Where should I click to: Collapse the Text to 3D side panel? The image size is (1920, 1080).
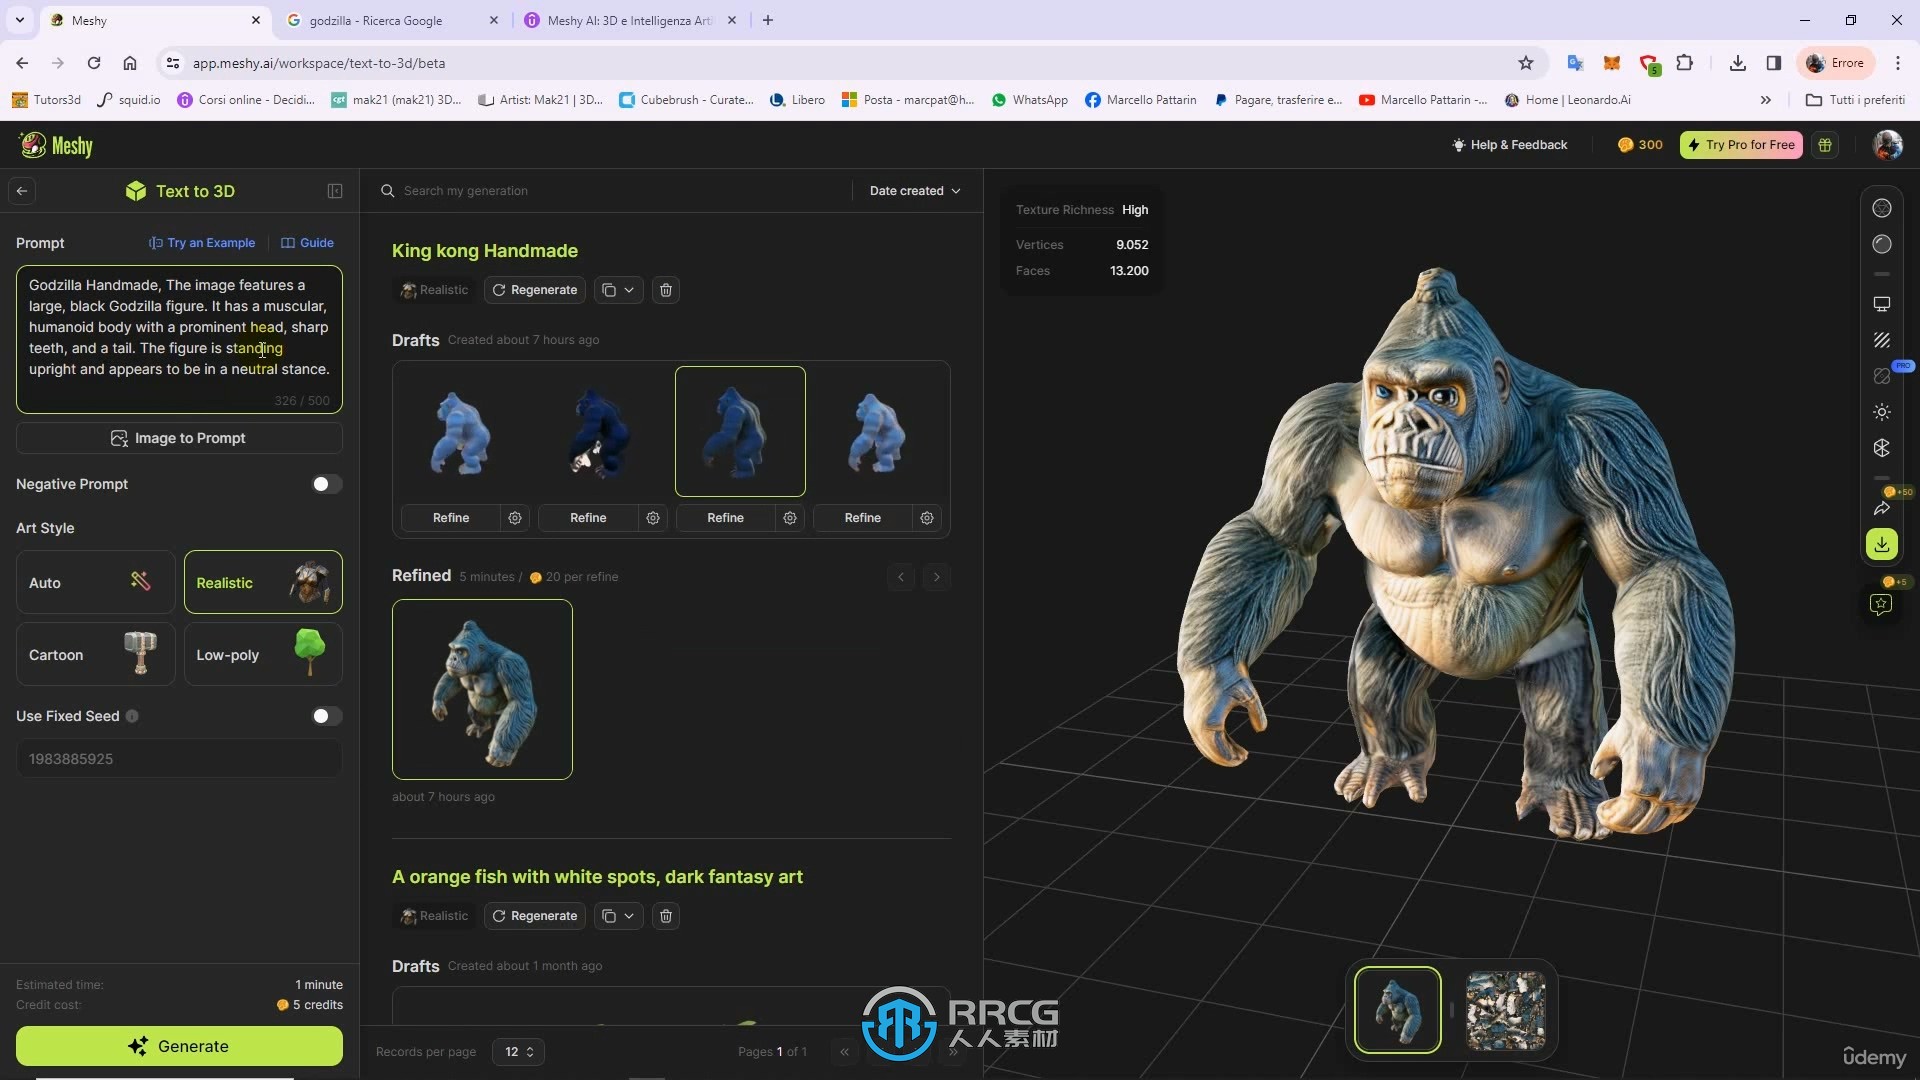335,191
